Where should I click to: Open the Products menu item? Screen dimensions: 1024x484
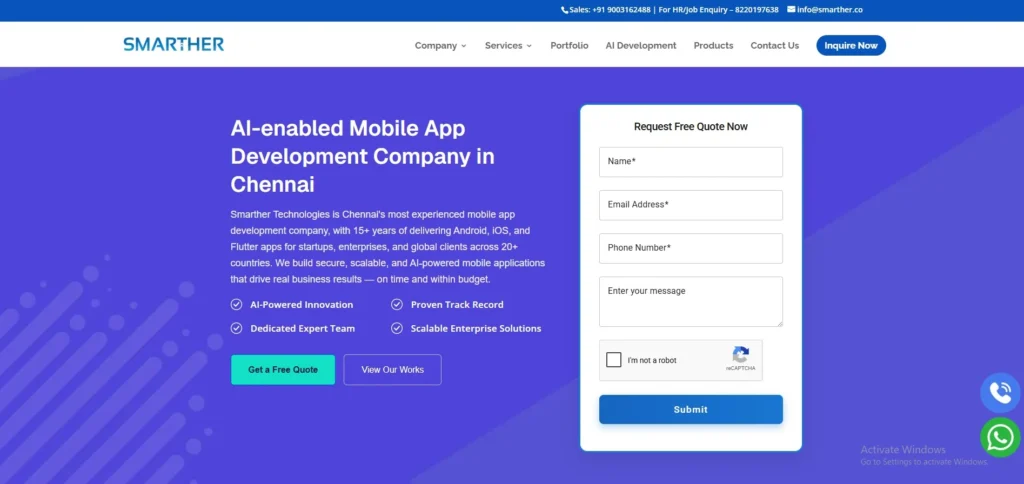pyautogui.click(x=713, y=46)
